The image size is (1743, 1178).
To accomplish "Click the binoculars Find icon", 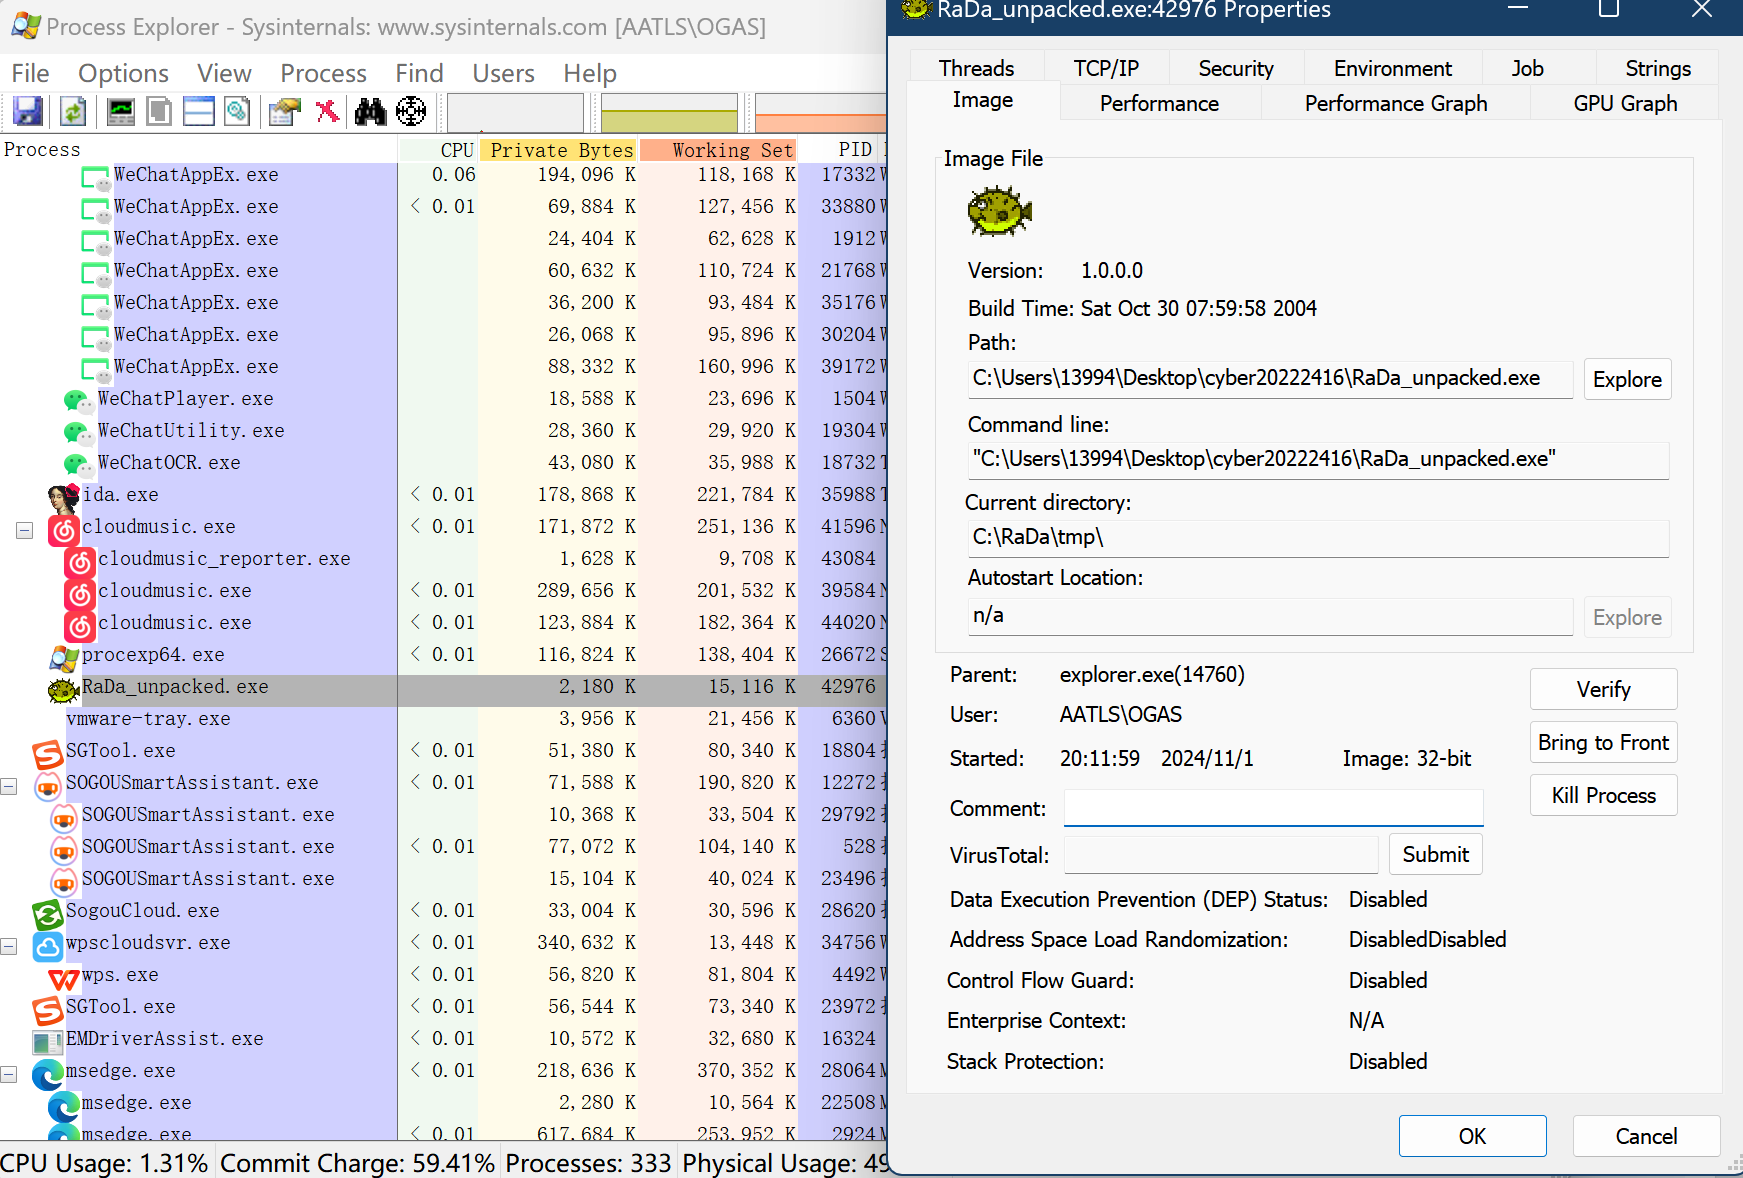I will (370, 111).
